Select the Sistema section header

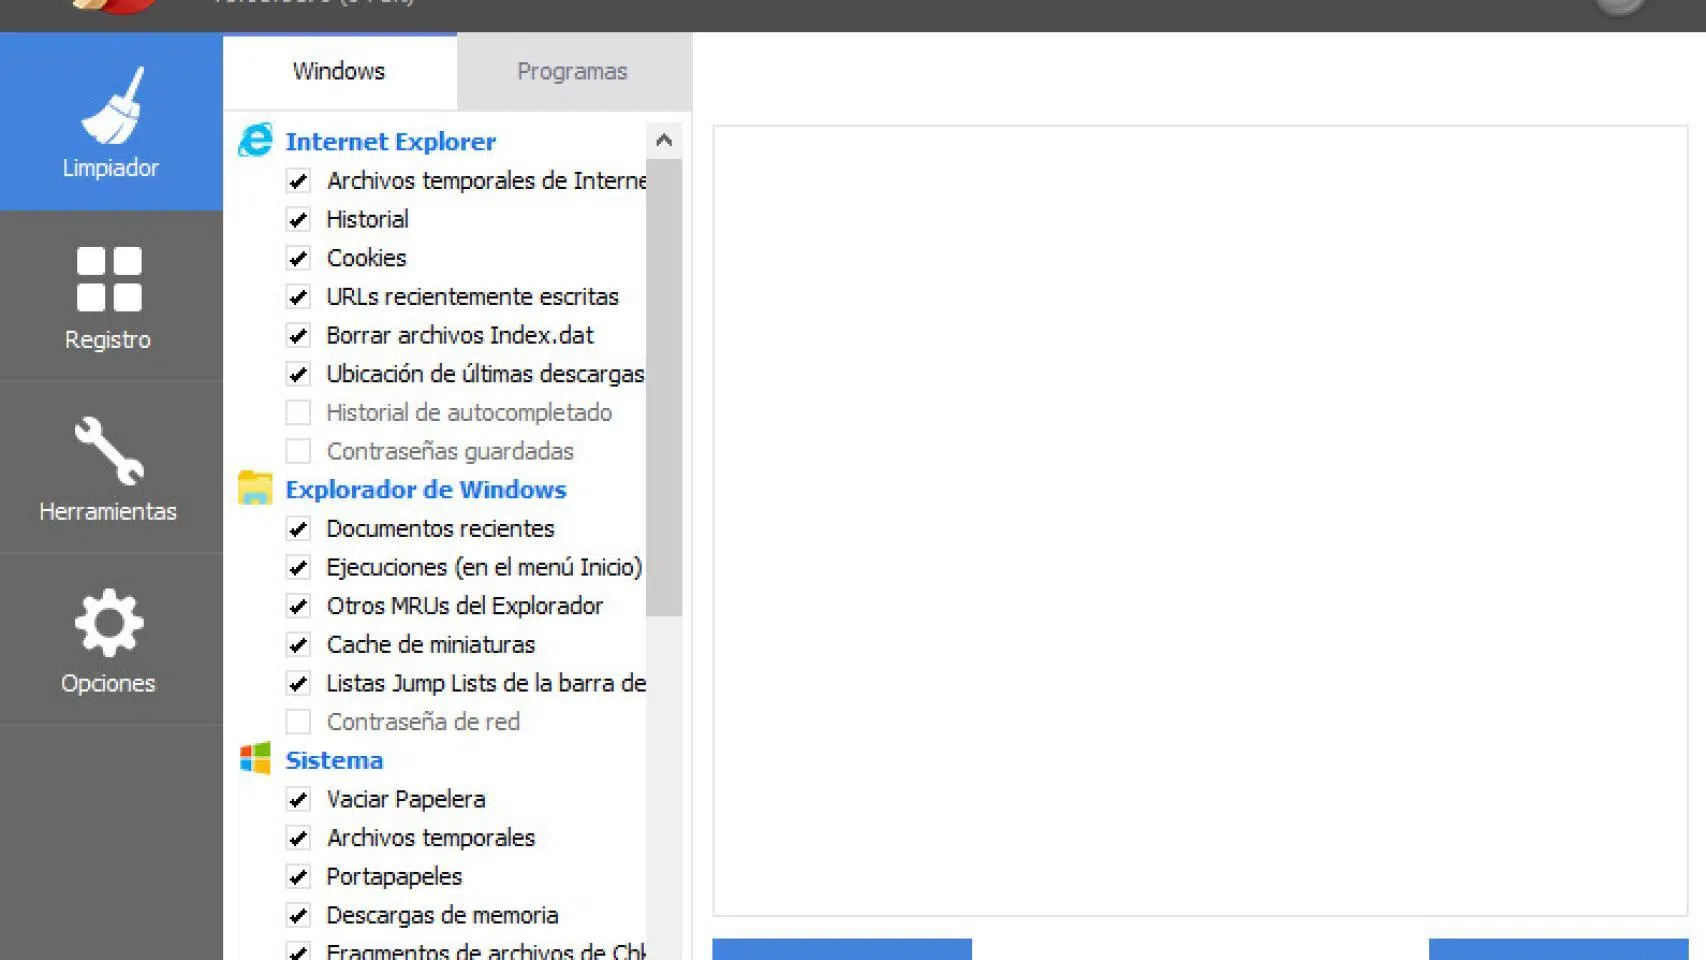[x=334, y=760]
